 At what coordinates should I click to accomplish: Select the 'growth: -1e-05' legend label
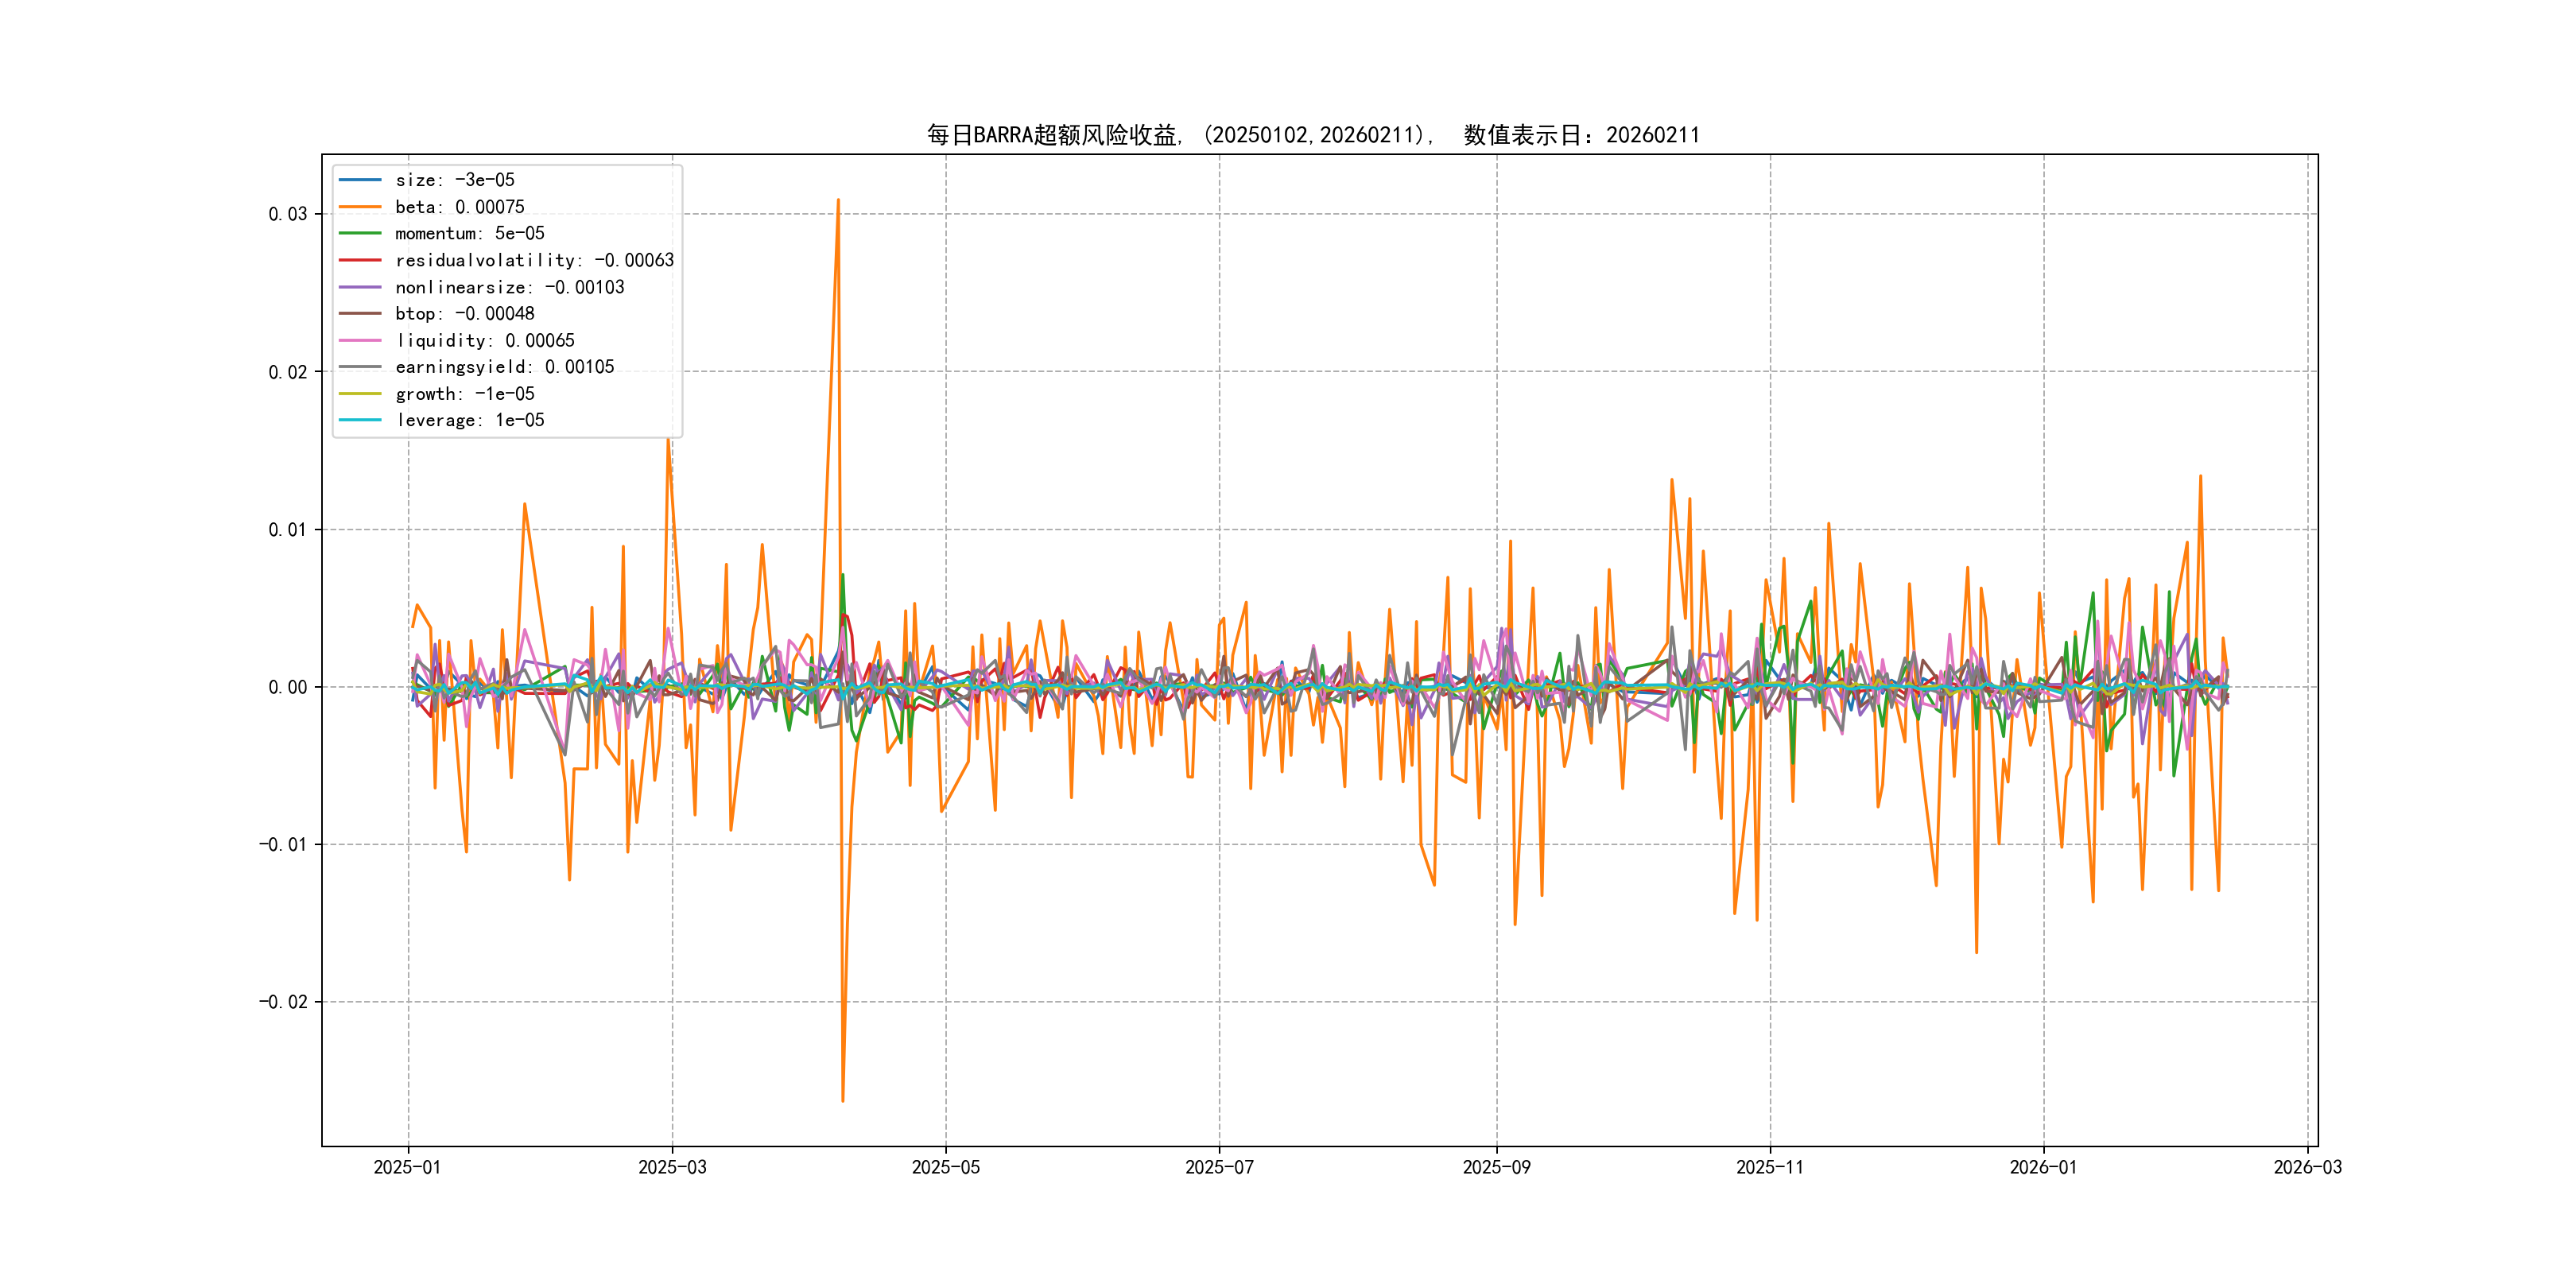click(464, 394)
